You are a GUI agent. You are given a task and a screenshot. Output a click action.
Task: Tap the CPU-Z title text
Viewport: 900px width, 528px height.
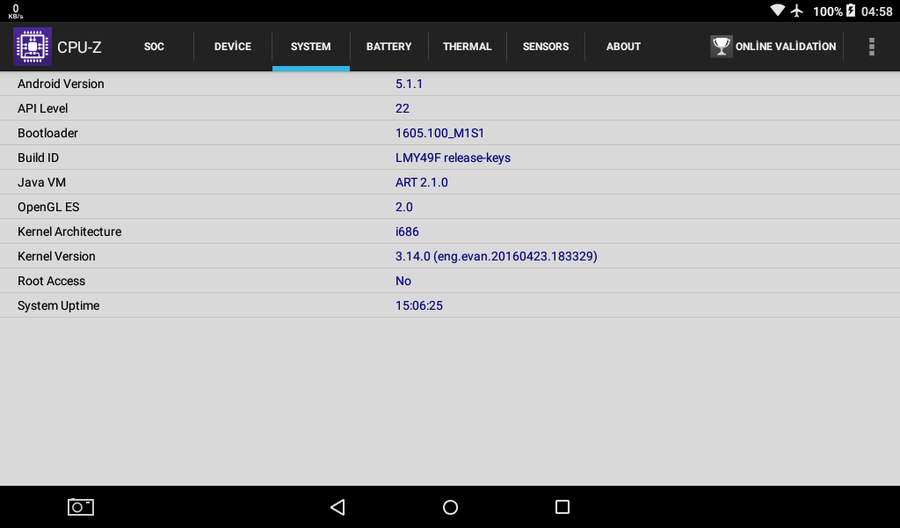(x=79, y=47)
